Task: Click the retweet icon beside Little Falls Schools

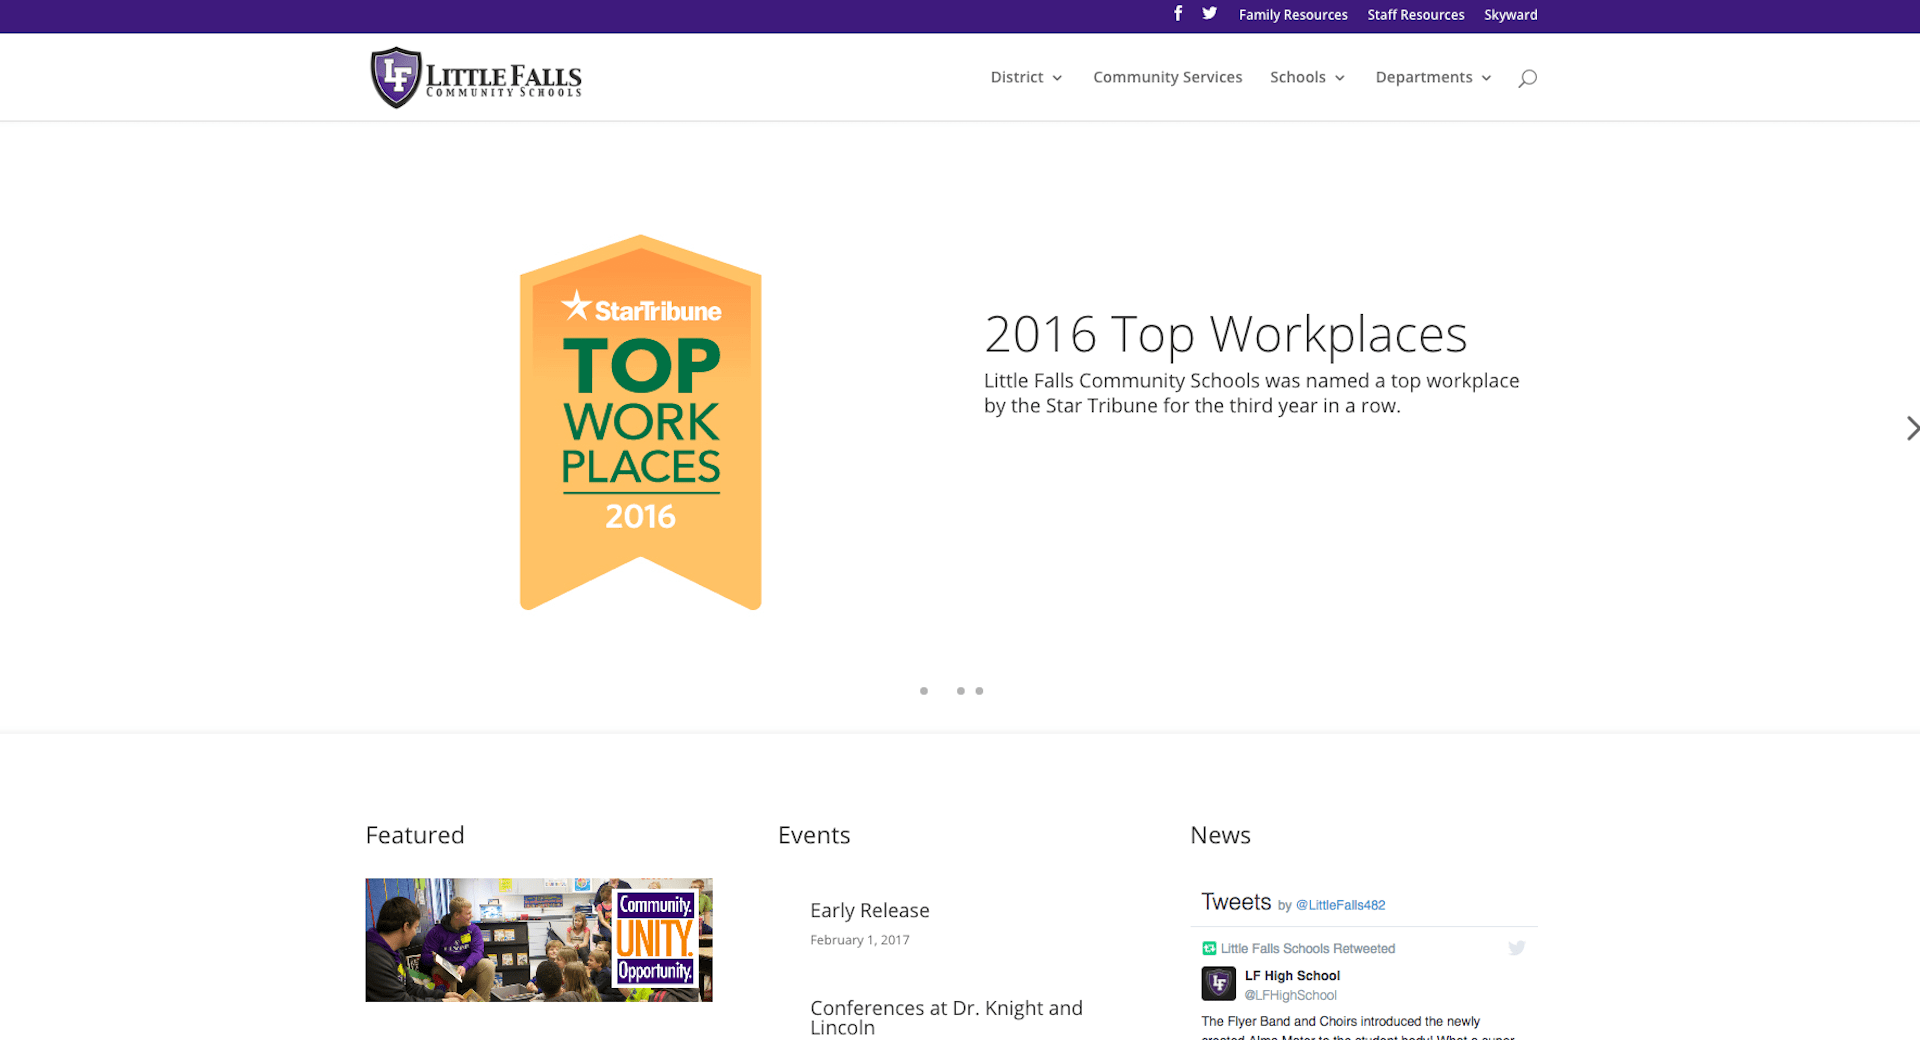Action: click(1209, 948)
